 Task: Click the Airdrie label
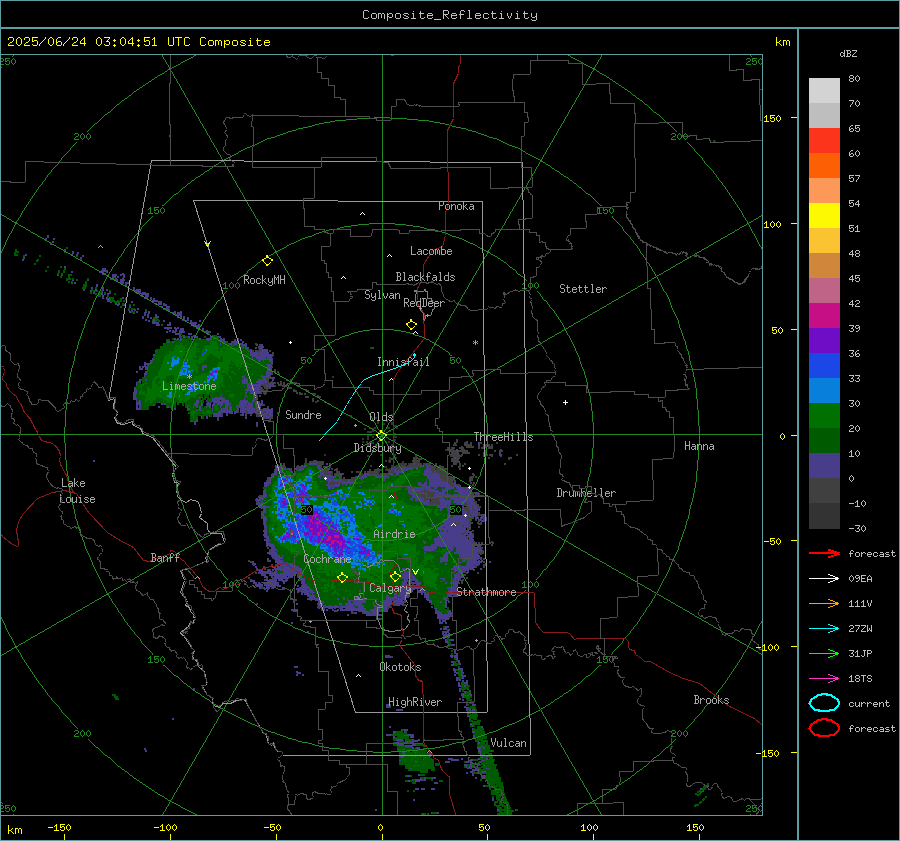point(394,534)
